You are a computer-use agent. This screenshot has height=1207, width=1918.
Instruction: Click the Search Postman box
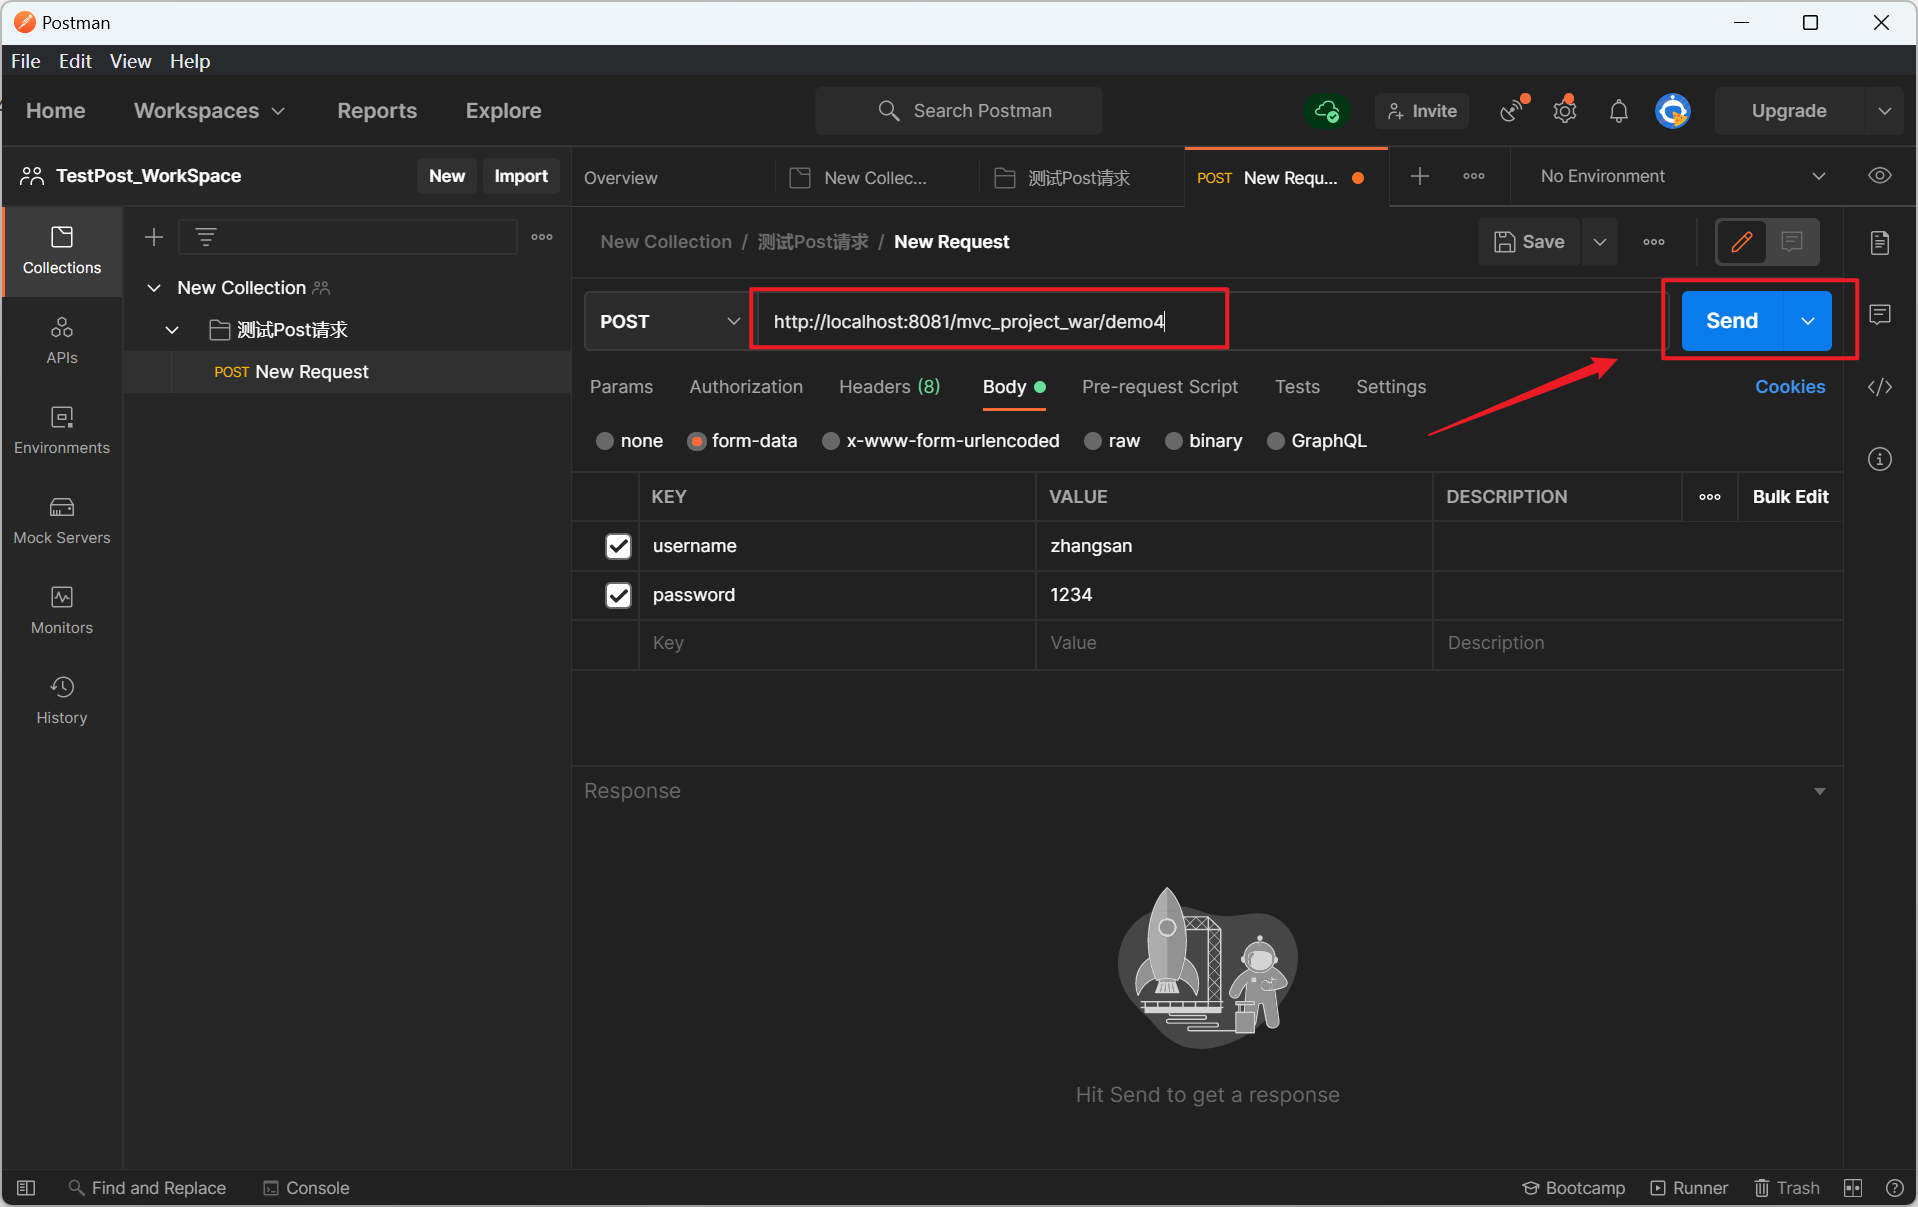coord(958,111)
